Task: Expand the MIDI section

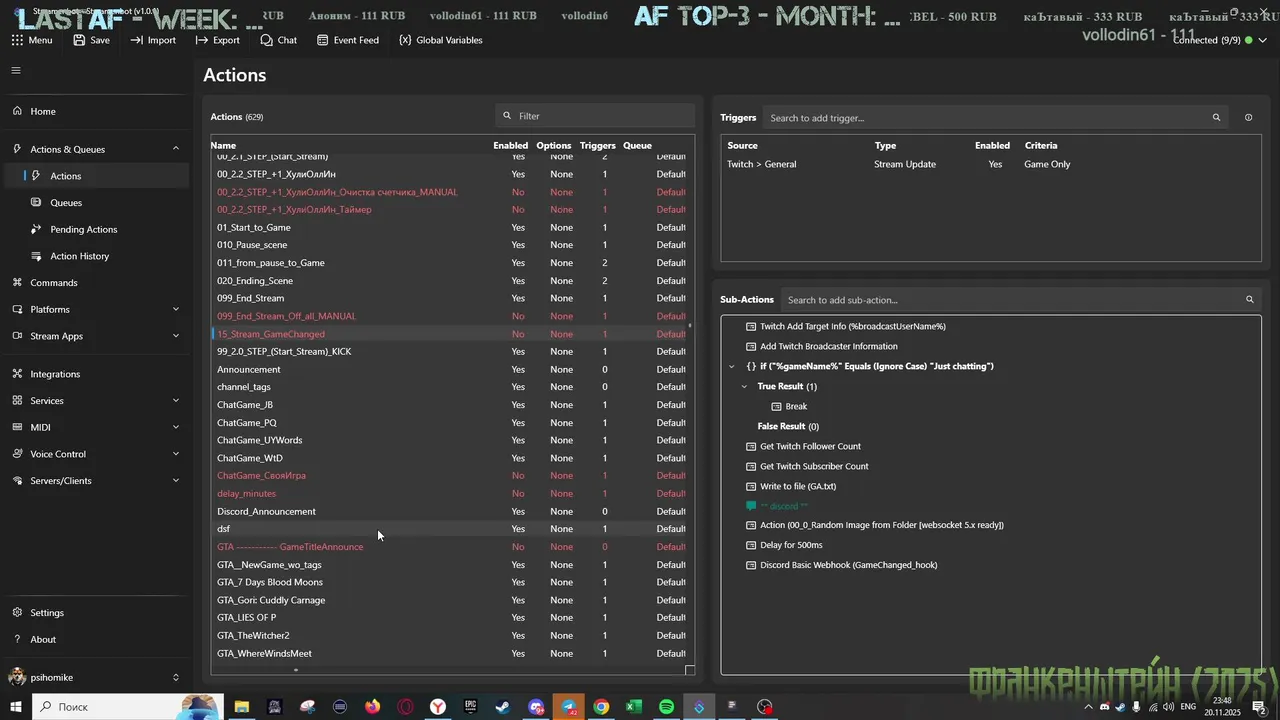Action: [x=176, y=427]
